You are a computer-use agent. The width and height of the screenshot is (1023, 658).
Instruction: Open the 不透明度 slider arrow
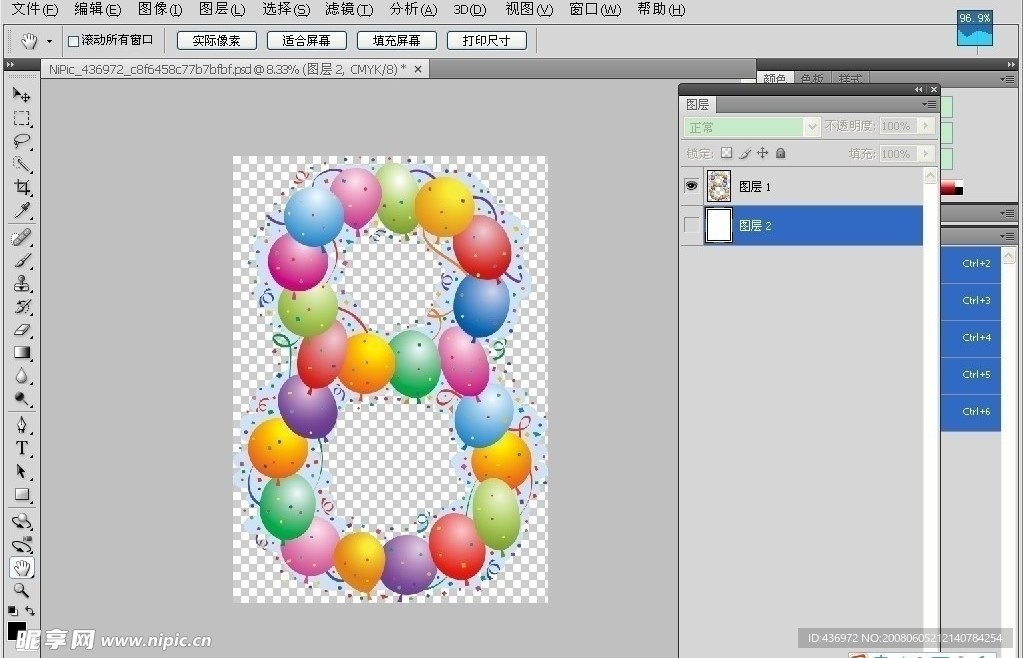[x=925, y=126]
